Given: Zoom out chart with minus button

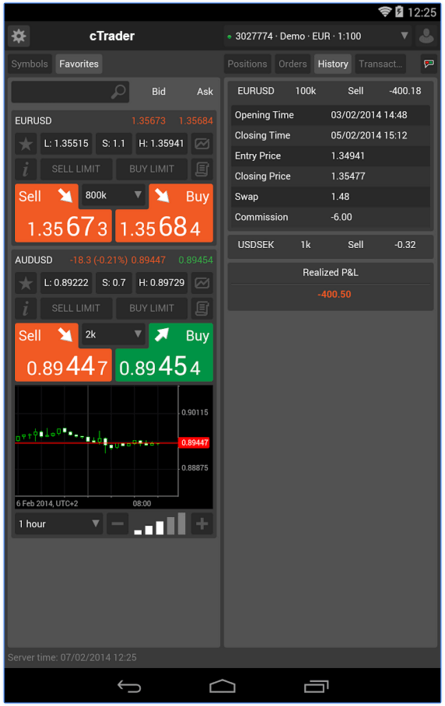Looking at the screenshot, I should point(117,524).
